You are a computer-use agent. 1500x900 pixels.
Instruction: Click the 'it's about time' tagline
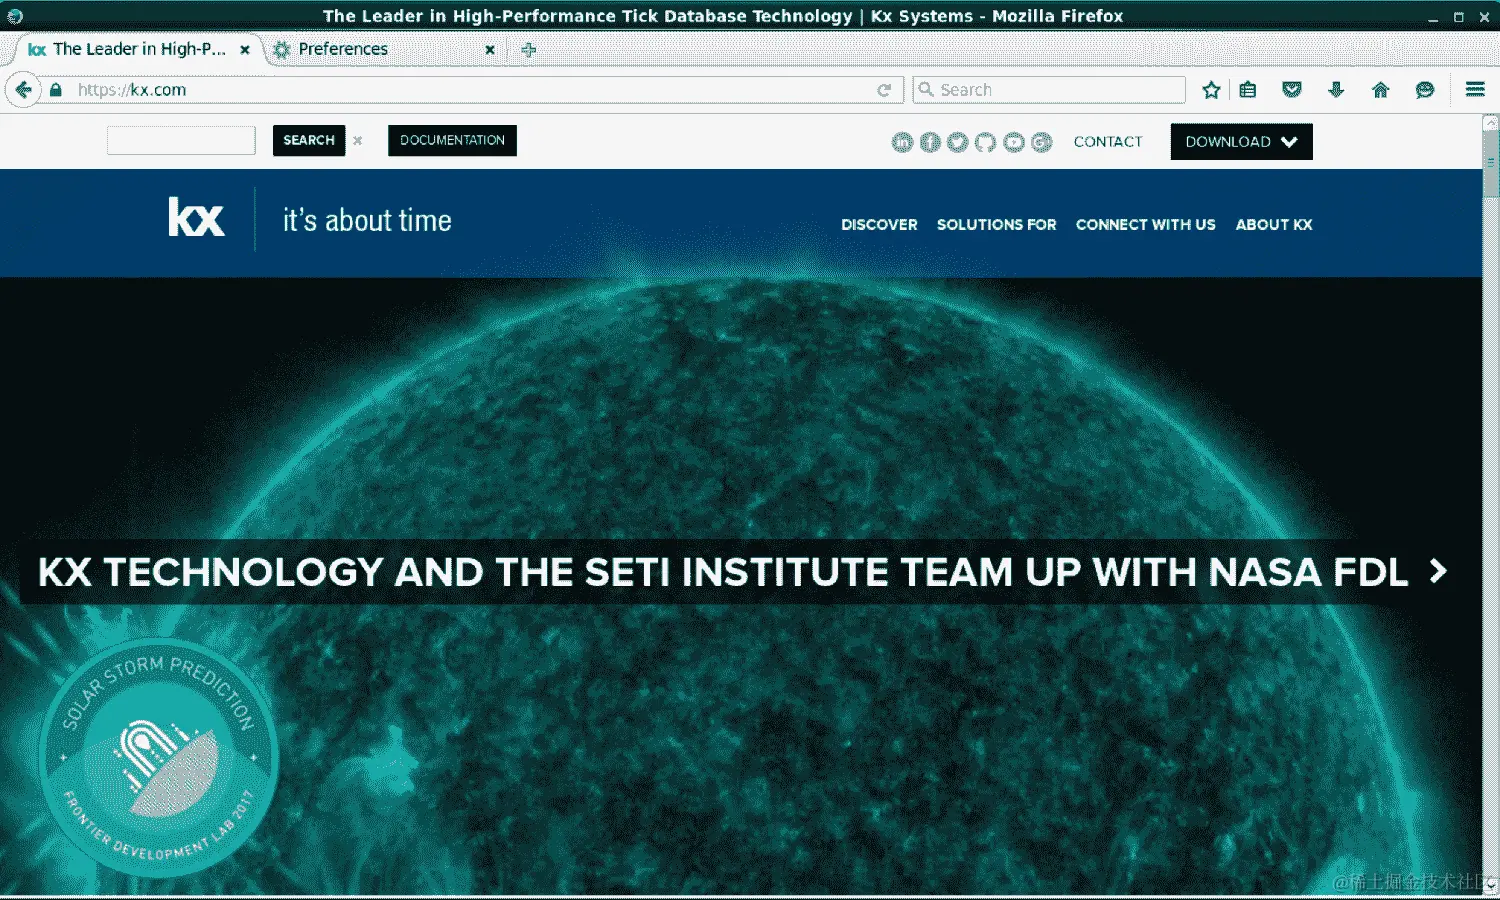pos(367,221)
